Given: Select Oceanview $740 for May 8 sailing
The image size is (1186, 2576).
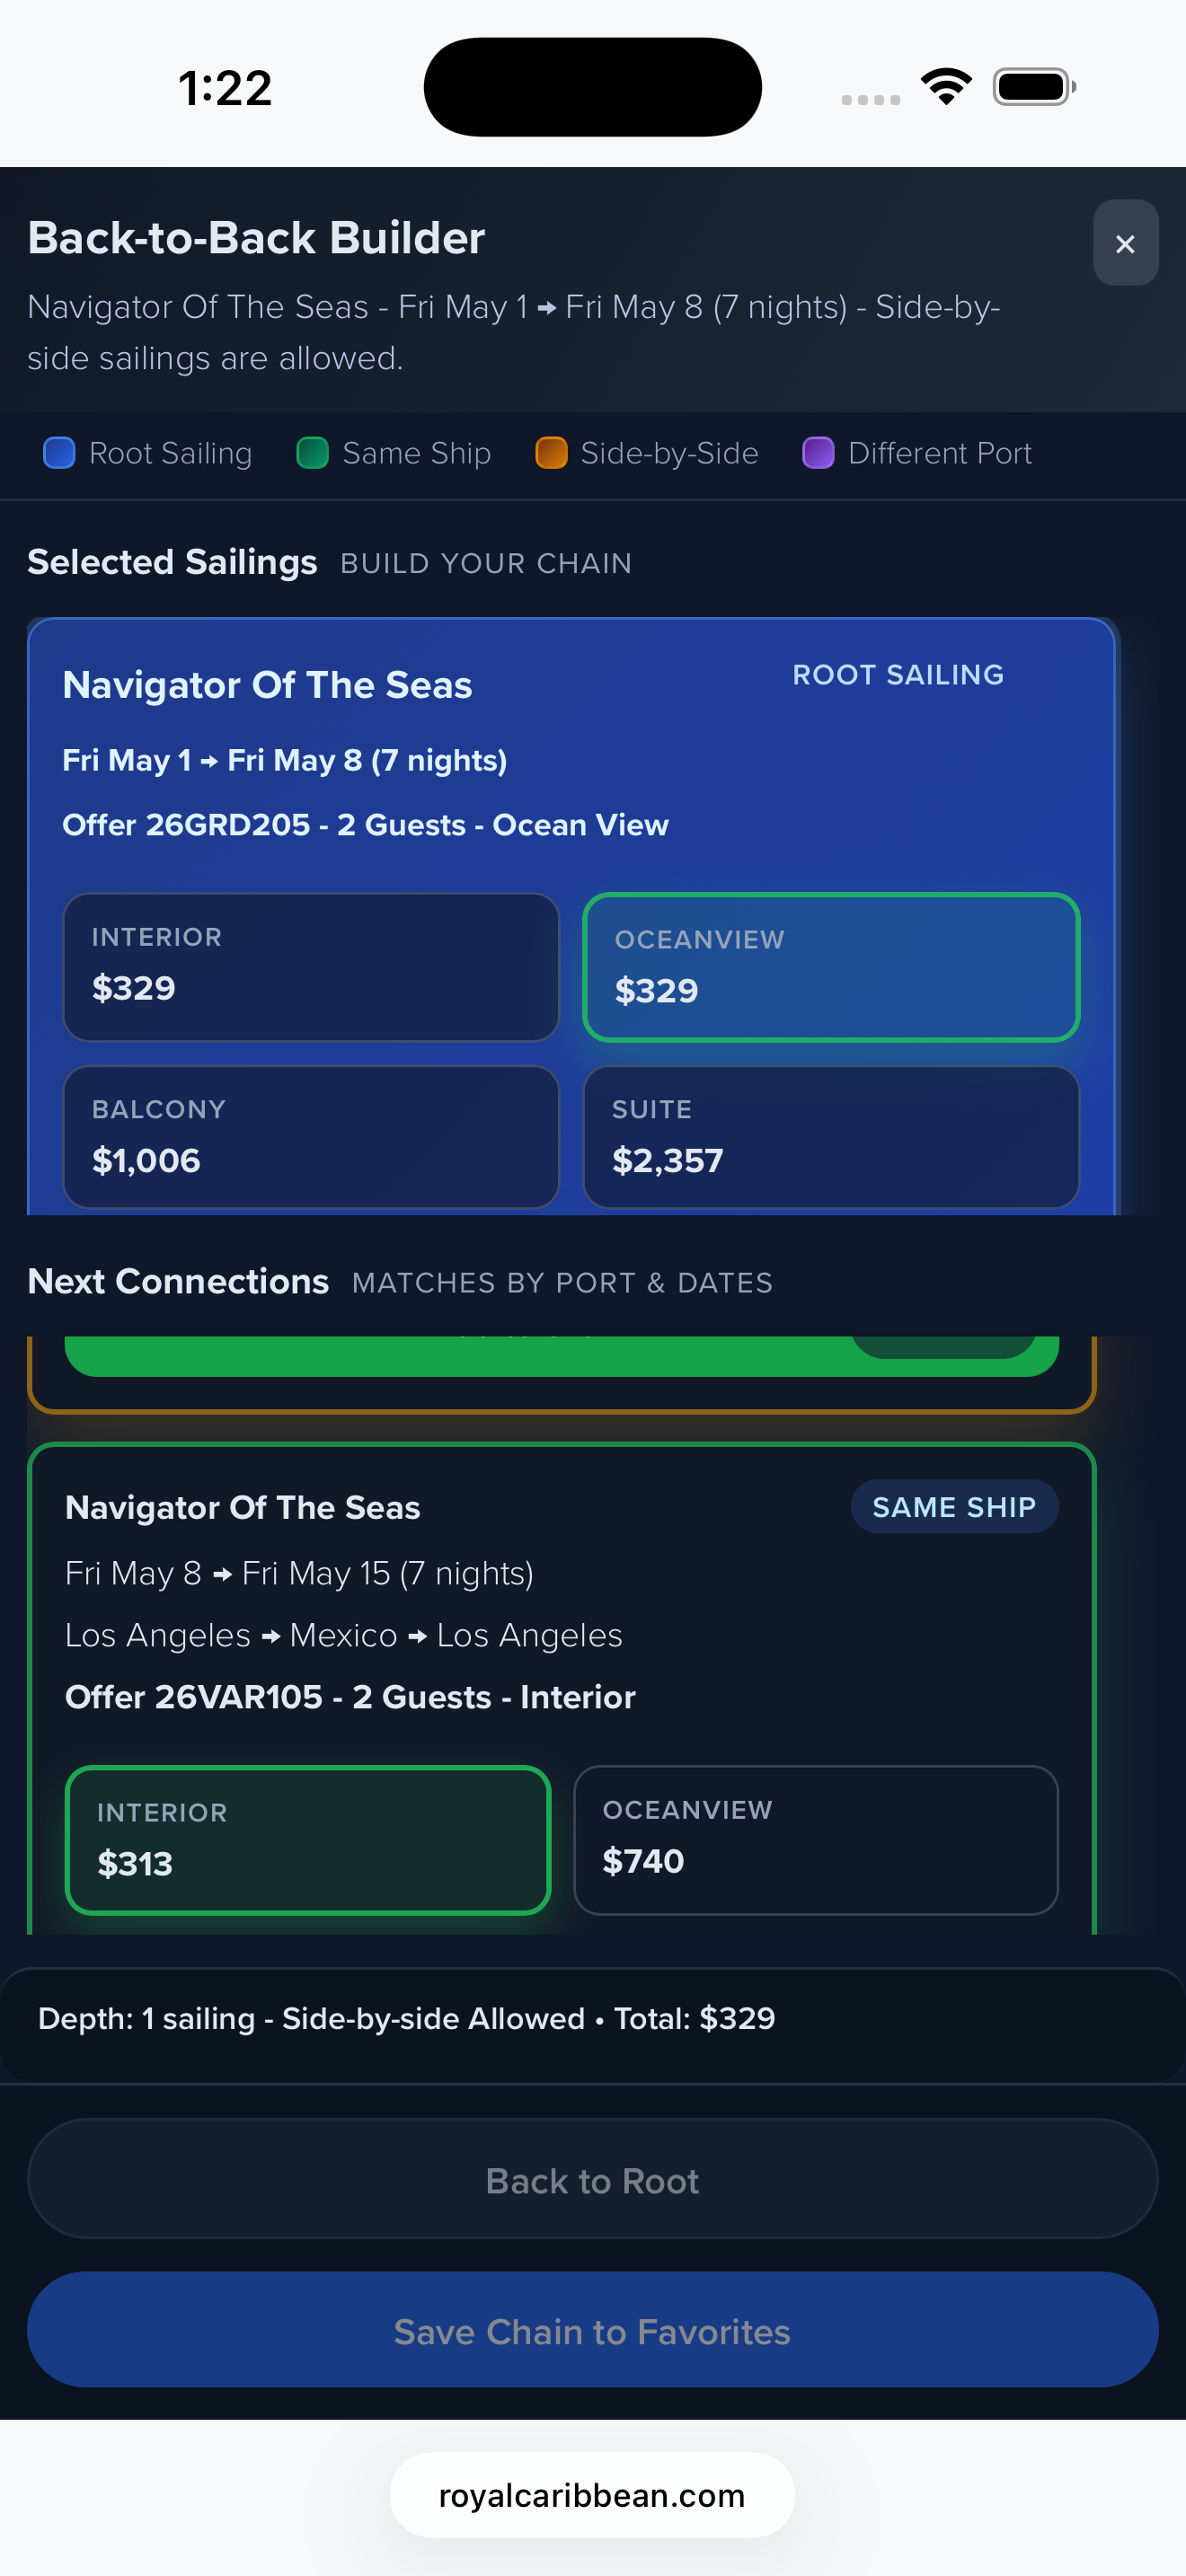Looking at the screenshot, I should point(815,1840).
